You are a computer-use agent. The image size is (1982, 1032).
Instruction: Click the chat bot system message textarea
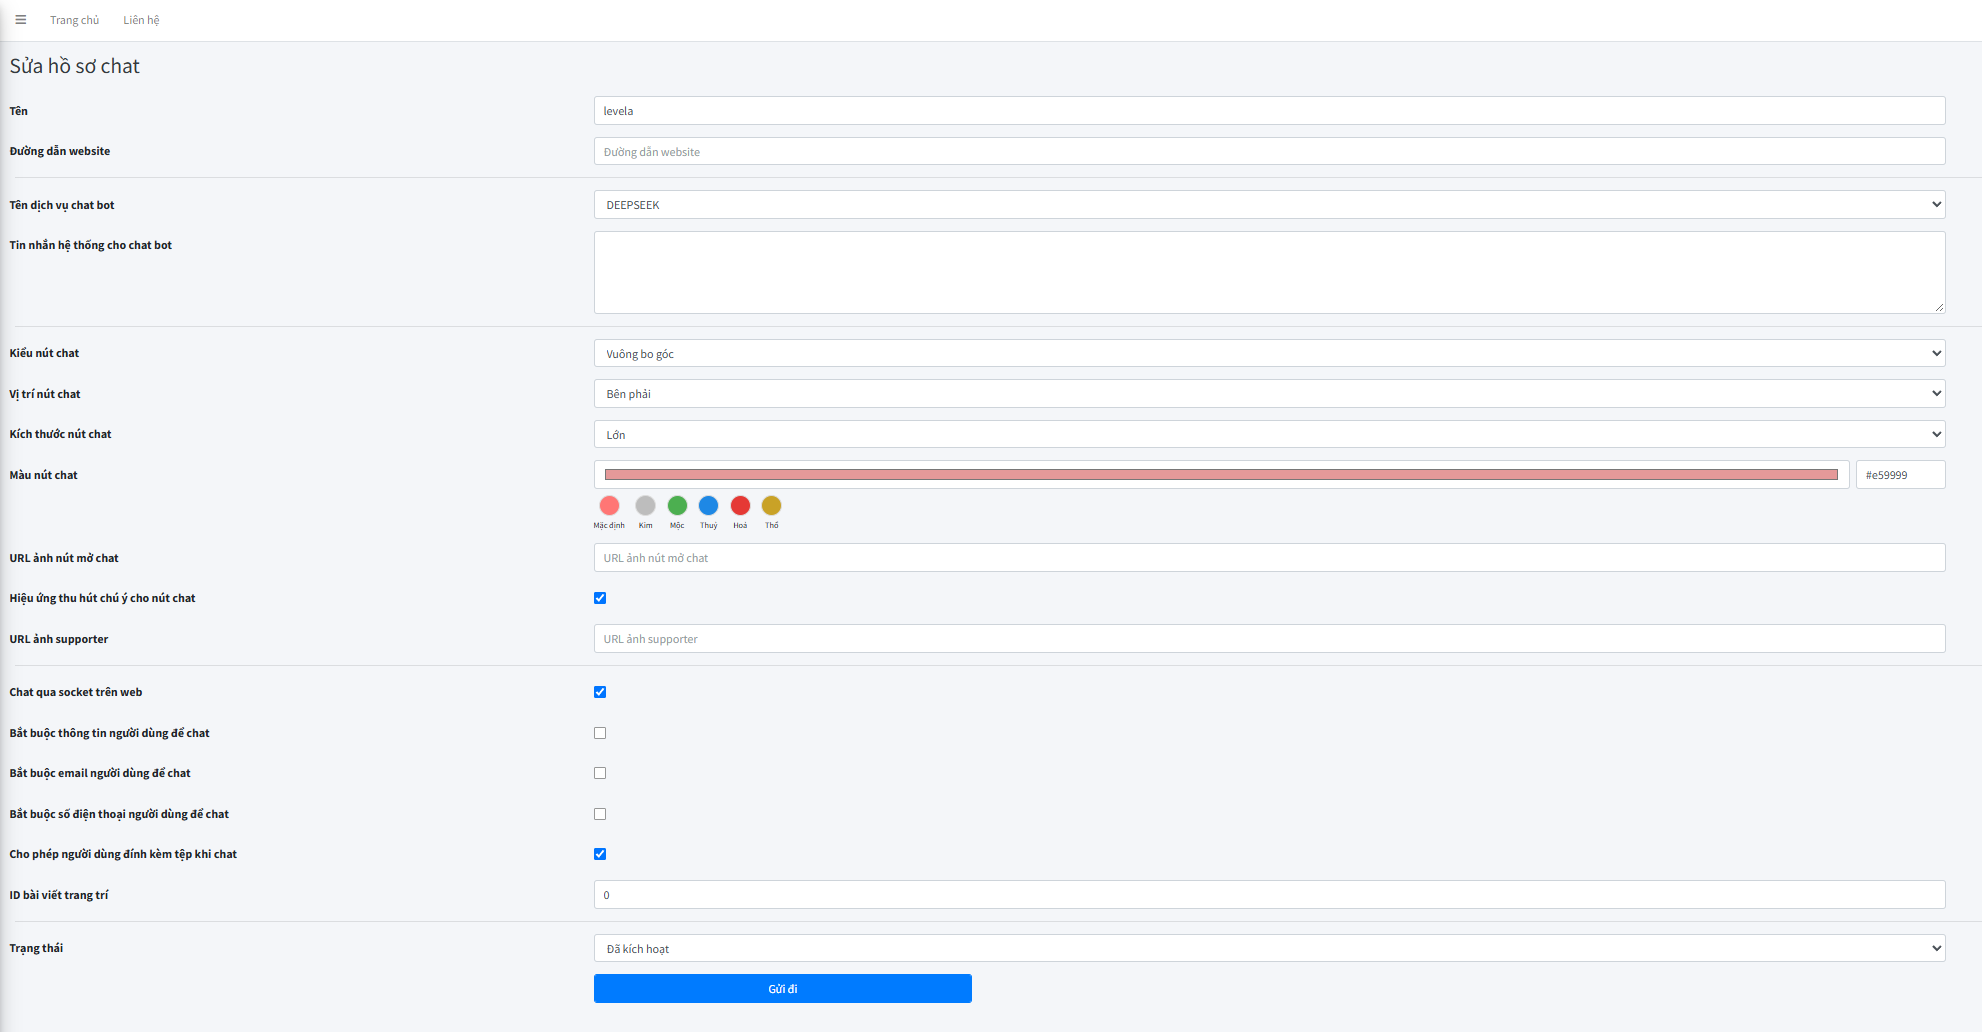(x=1269, y=272)
